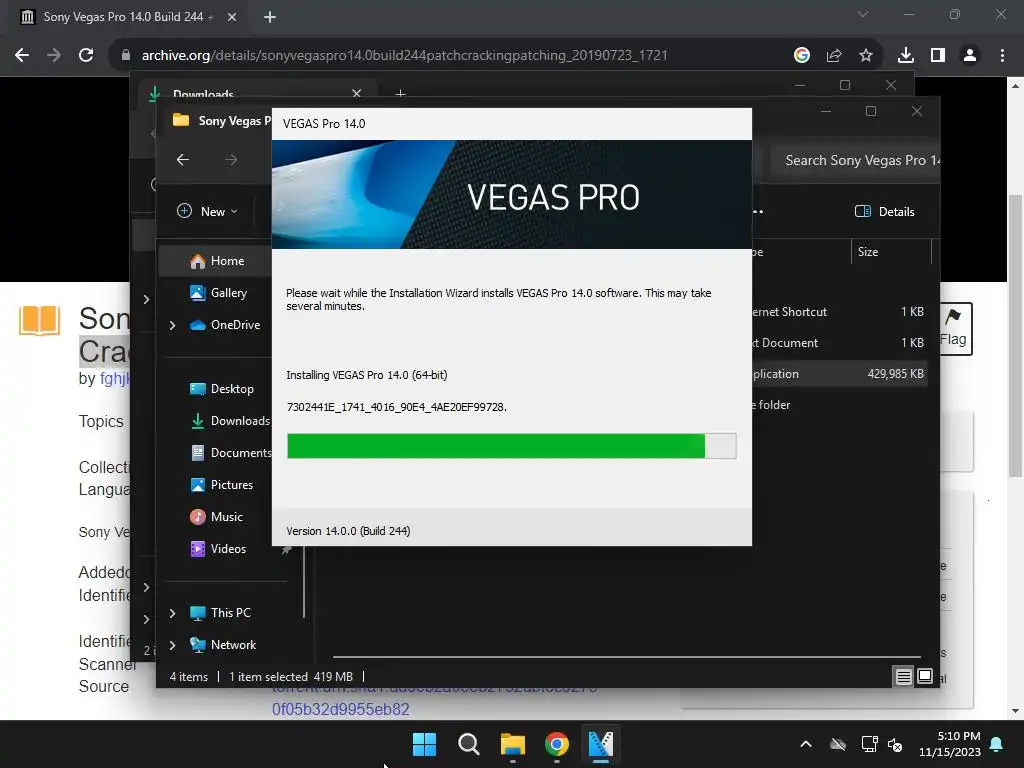Click the Search Sony Vegas Pro search box
The image size is (1024, 768).
pos(854,160)
